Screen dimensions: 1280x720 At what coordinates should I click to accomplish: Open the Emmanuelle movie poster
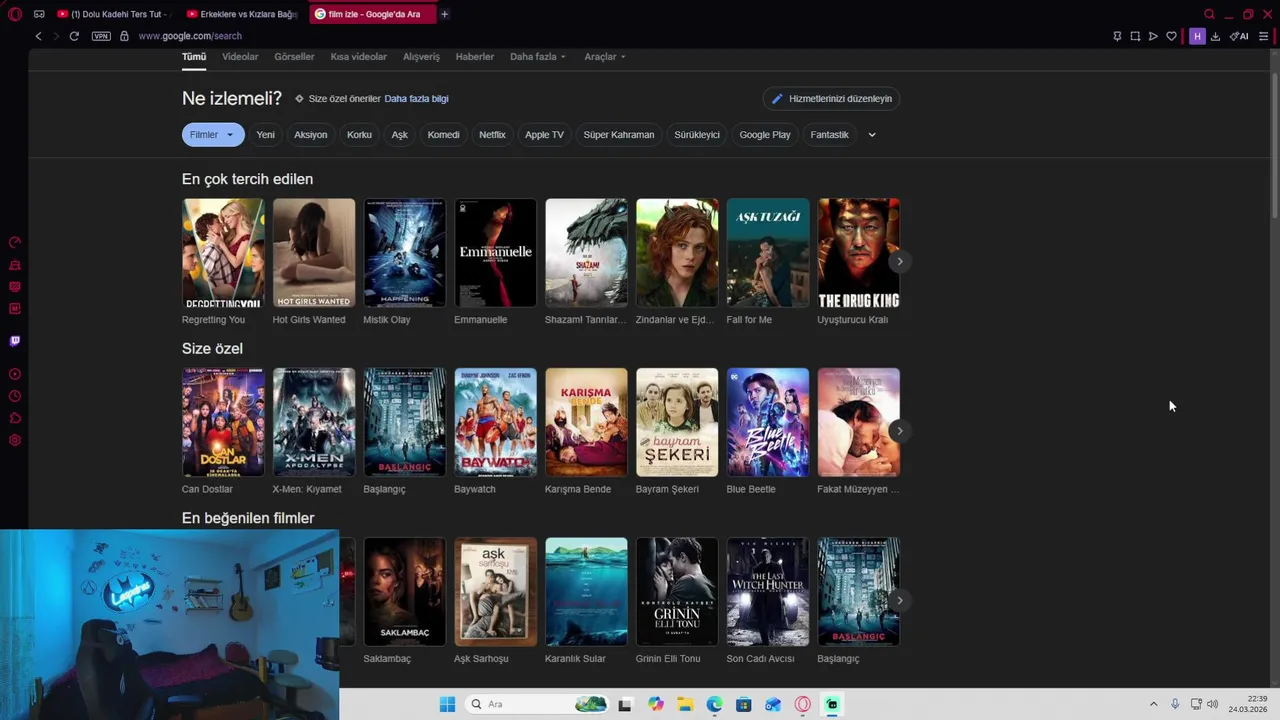coord(496,253)
